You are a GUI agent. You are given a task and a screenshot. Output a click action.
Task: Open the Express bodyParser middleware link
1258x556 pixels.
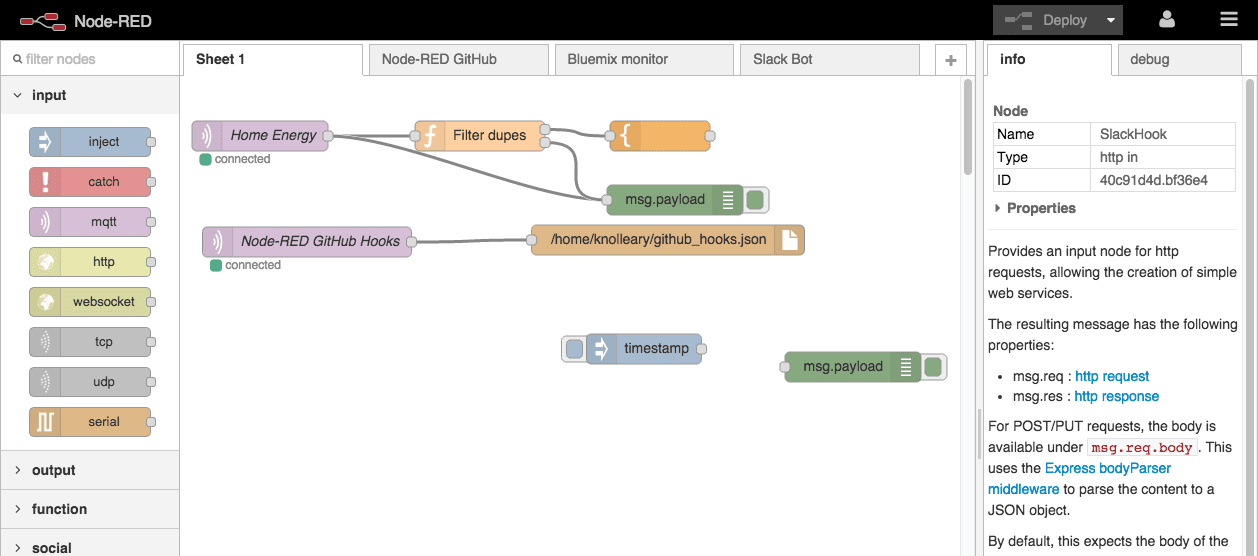pos(1079,479)
